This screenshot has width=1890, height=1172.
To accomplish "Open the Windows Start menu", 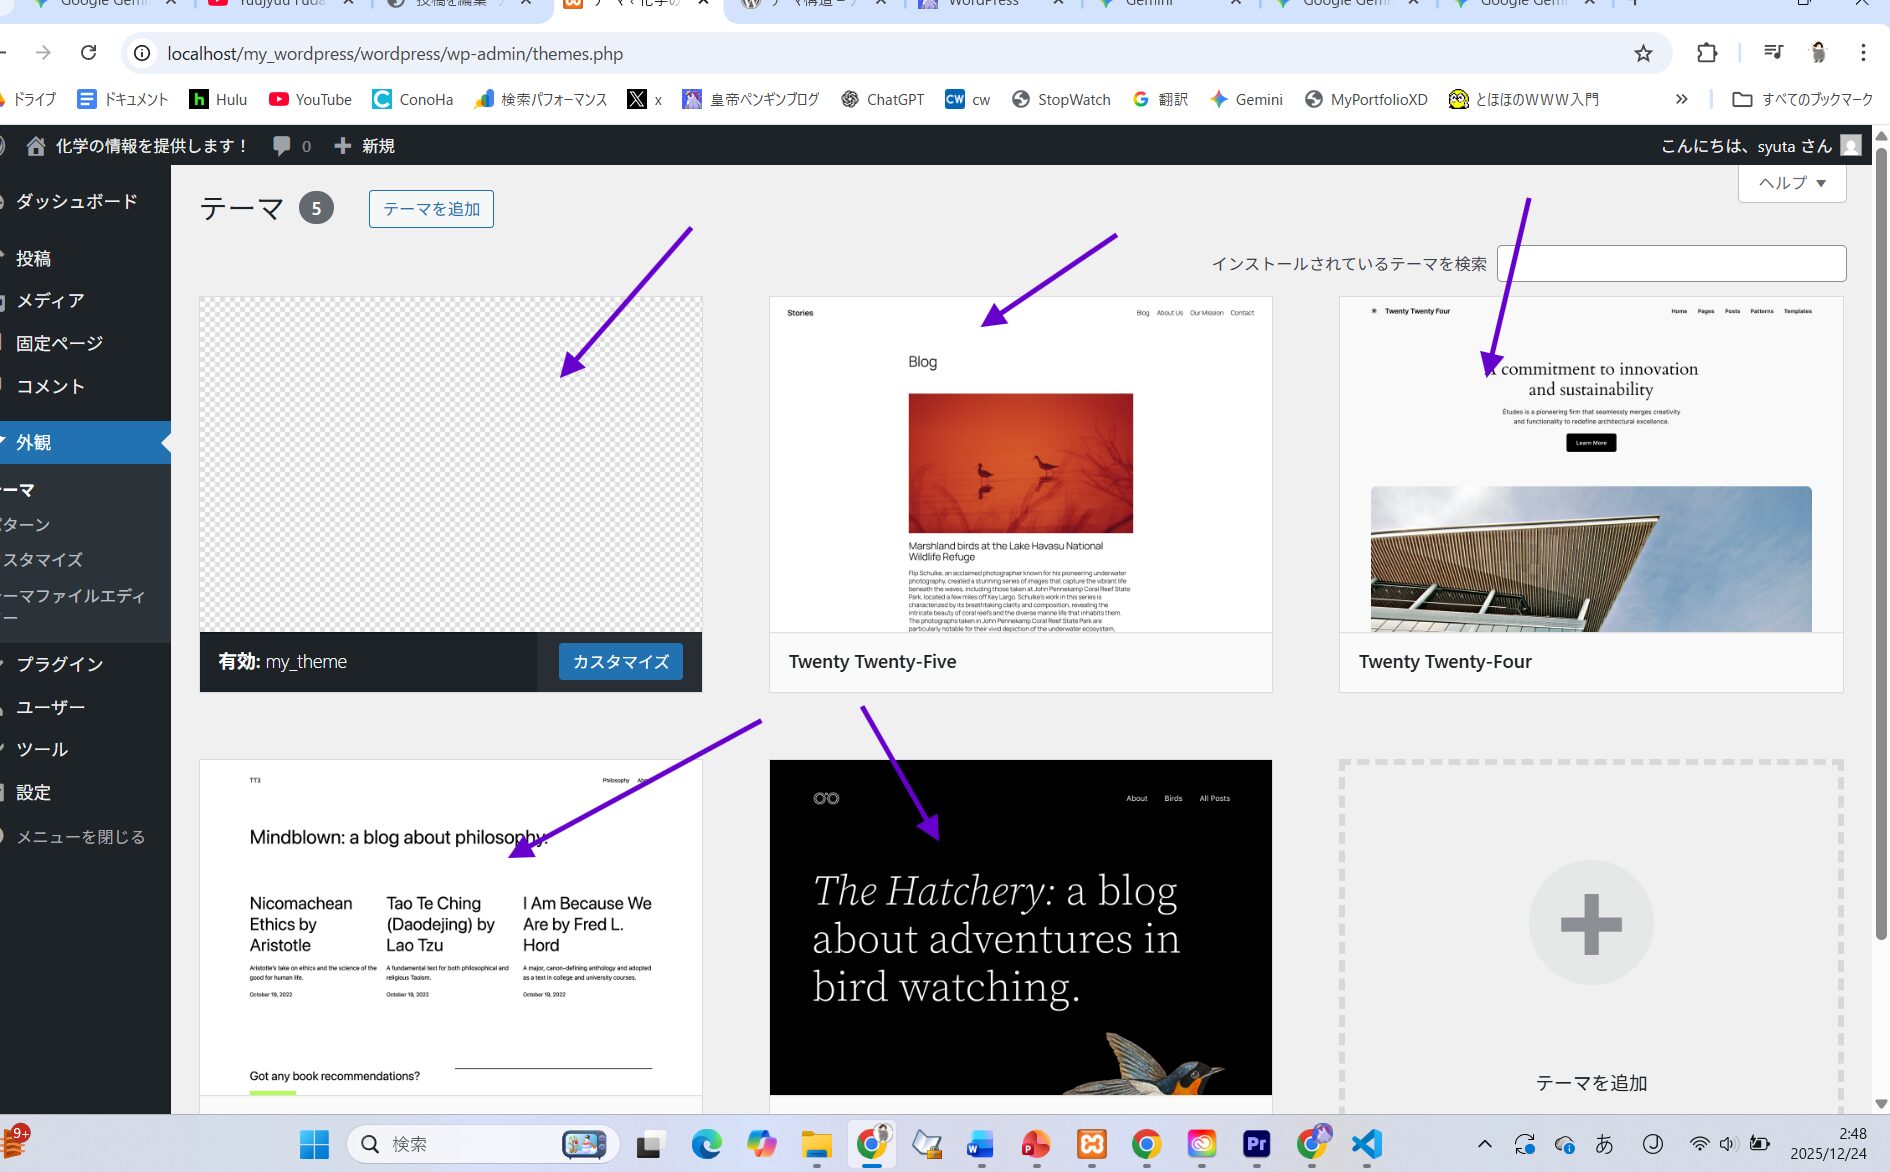I will (314, 1144).
